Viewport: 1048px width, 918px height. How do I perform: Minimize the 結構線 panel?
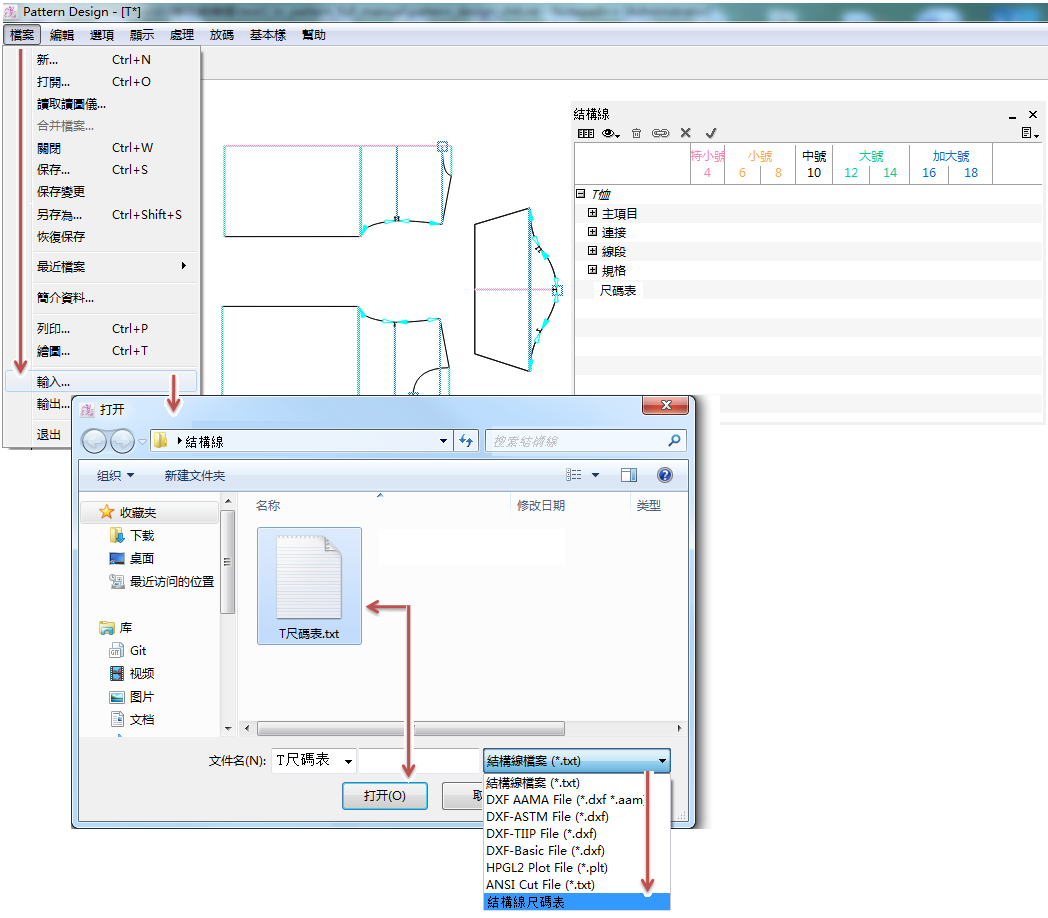1012,116
